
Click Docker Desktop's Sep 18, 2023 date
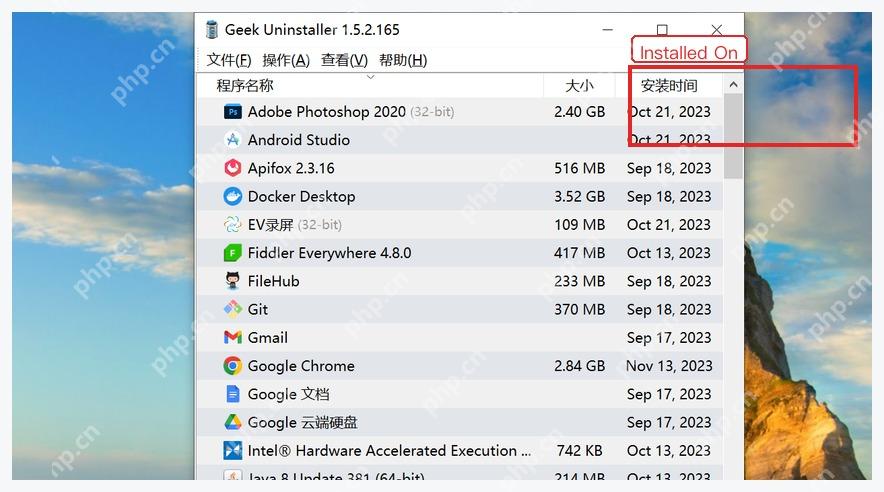pos(669,196)
